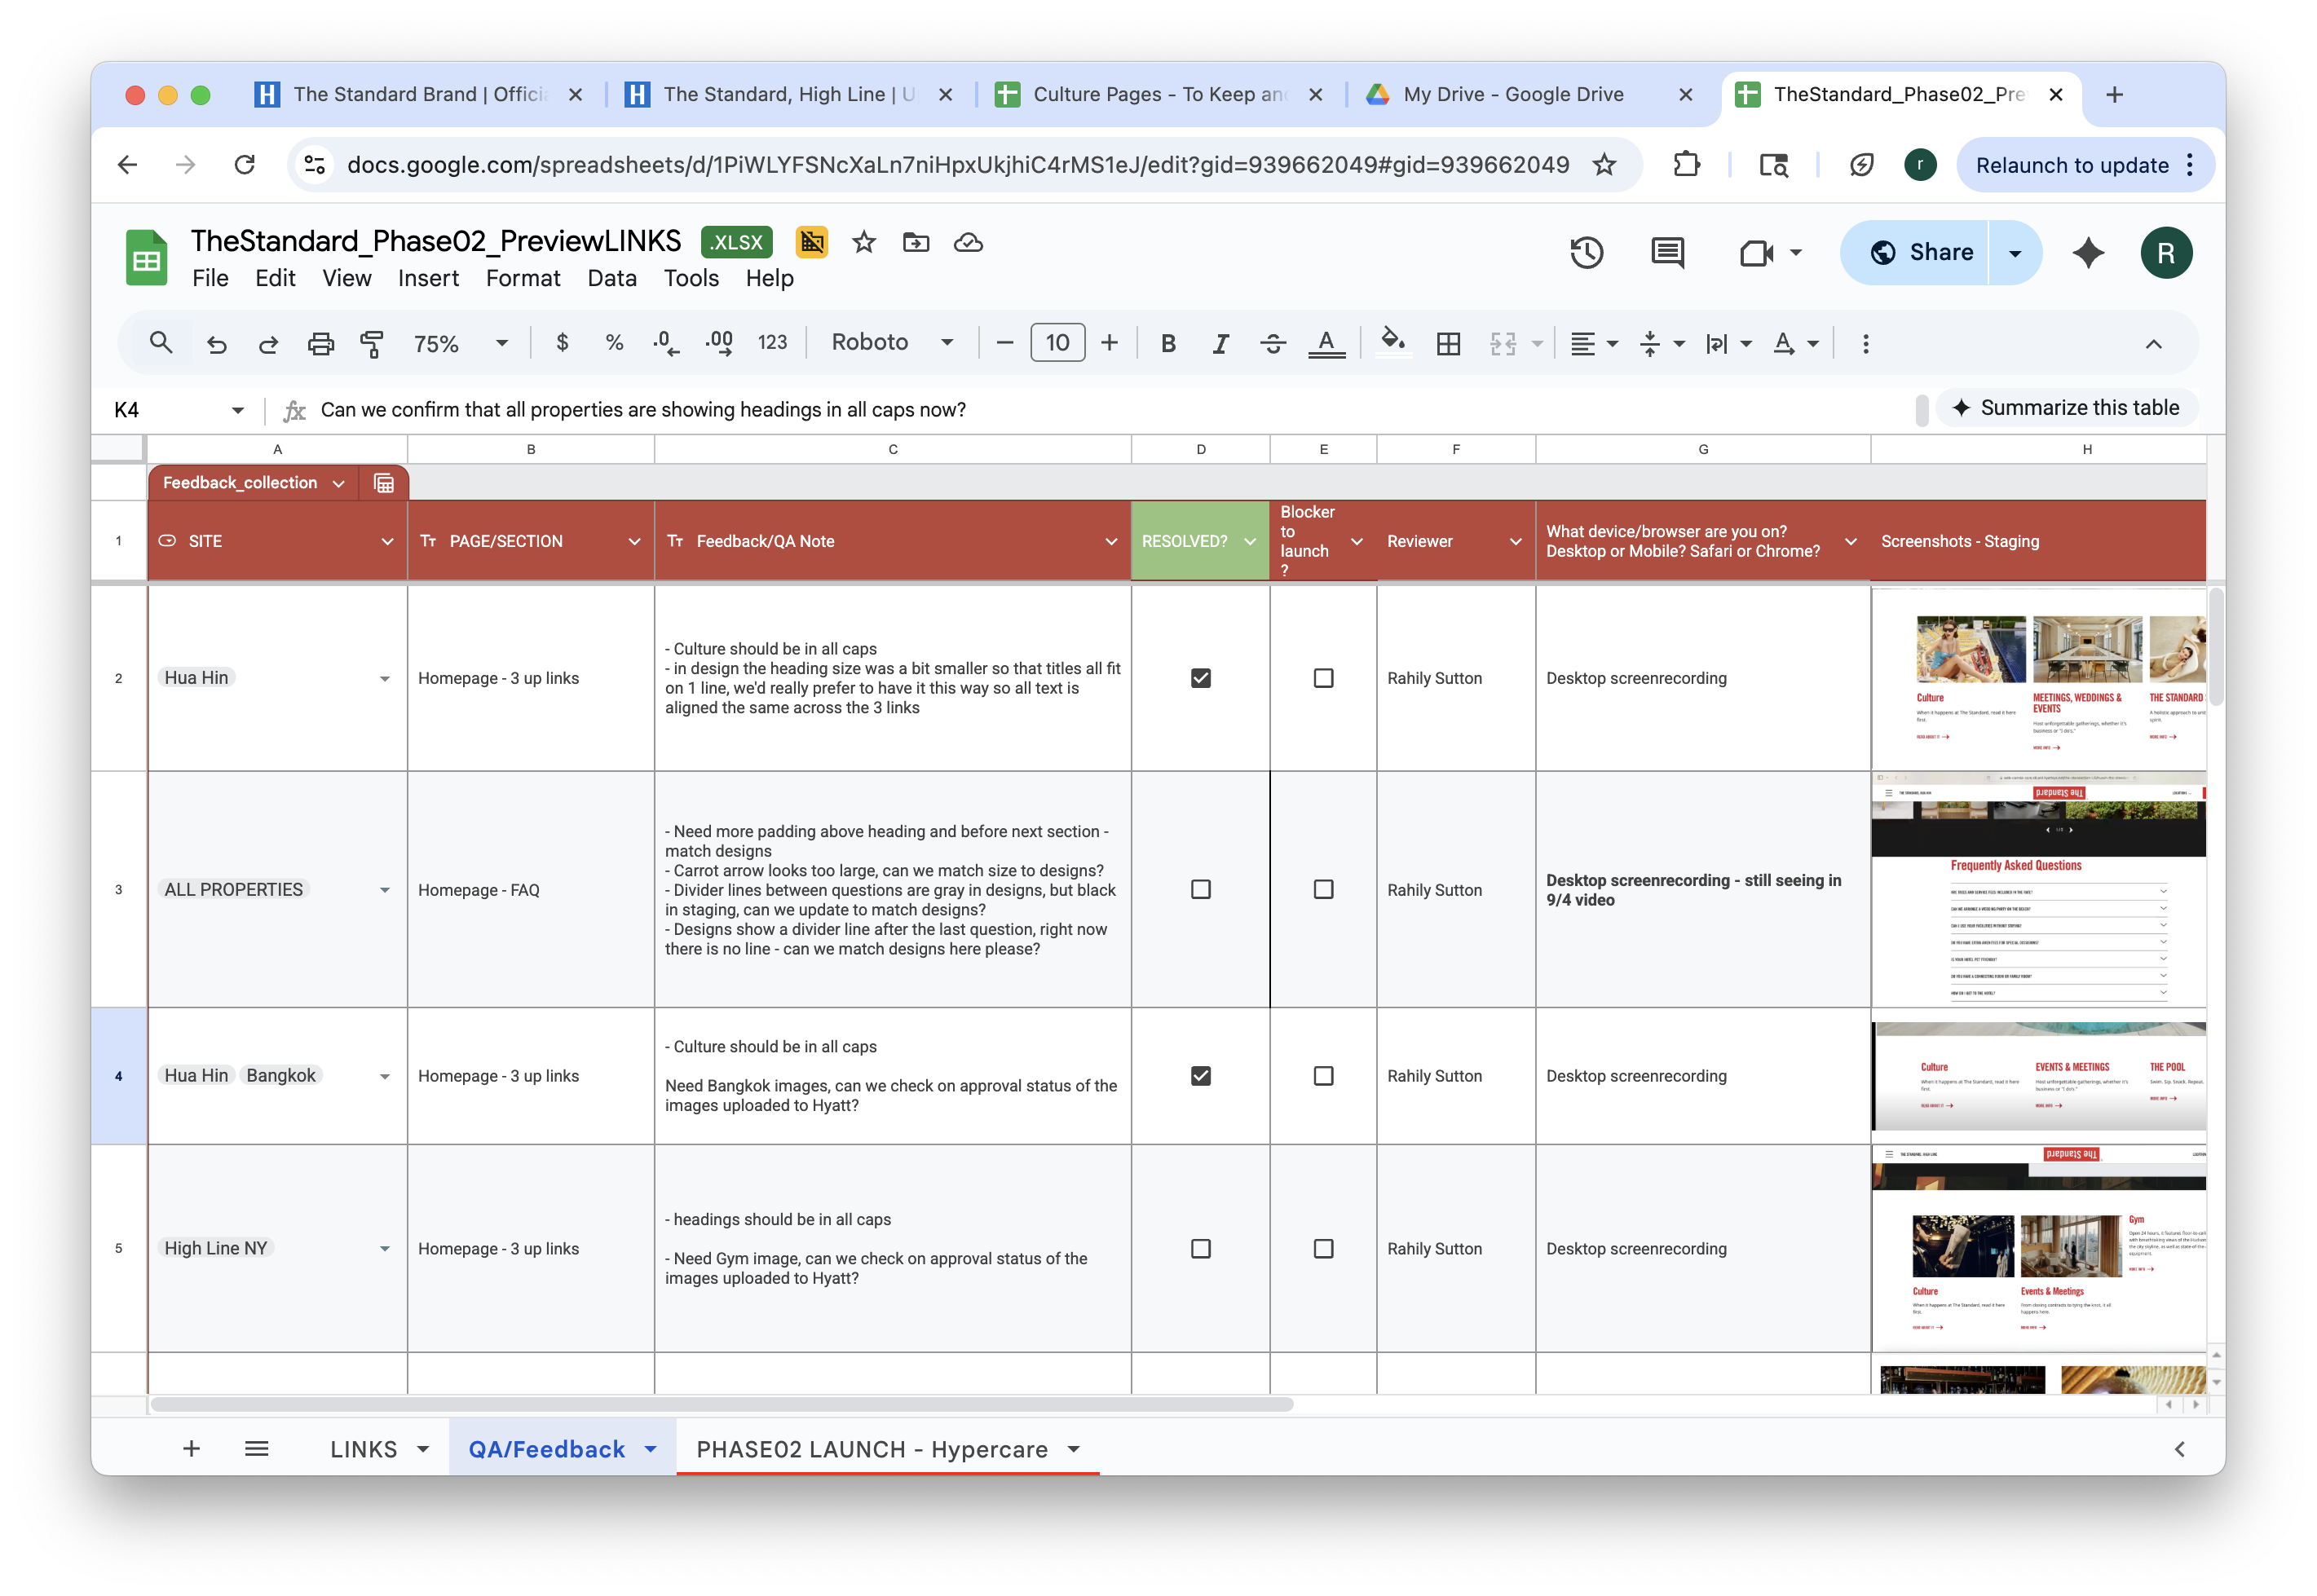Check Resolved box for ALL PROPERTIES row
The image size is (2317, 1596).
point(1200,889)
